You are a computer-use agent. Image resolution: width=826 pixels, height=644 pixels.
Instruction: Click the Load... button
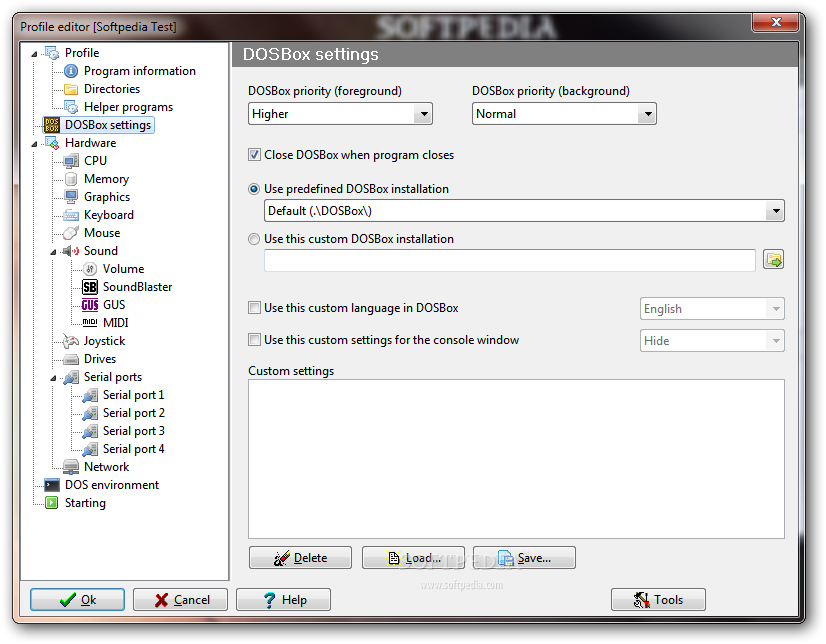point(413,558)
